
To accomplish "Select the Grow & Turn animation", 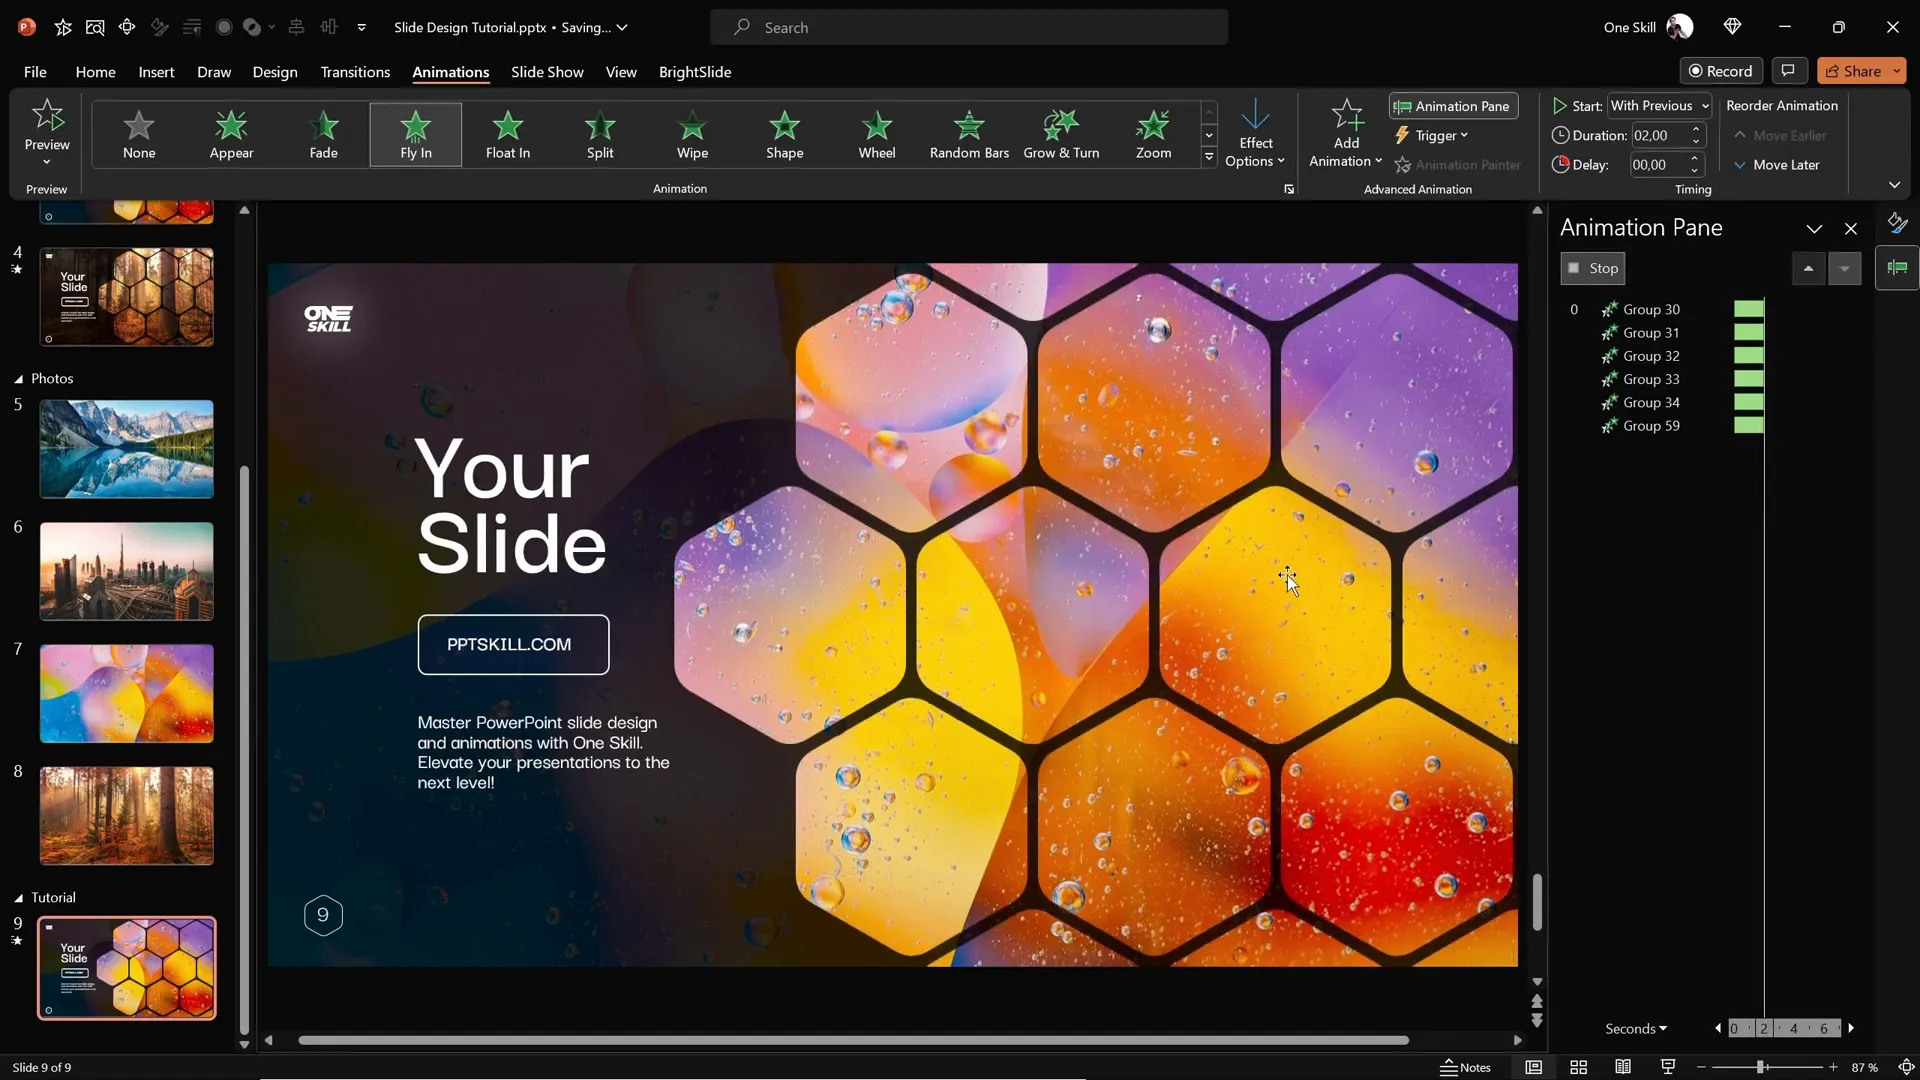I will (1061, 134).
